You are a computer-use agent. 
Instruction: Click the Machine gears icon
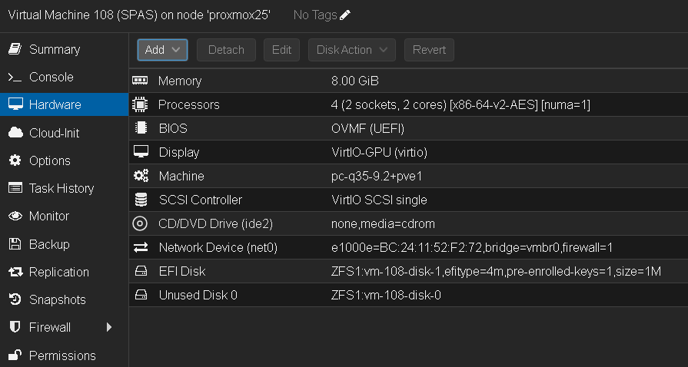tap(141, 176)
